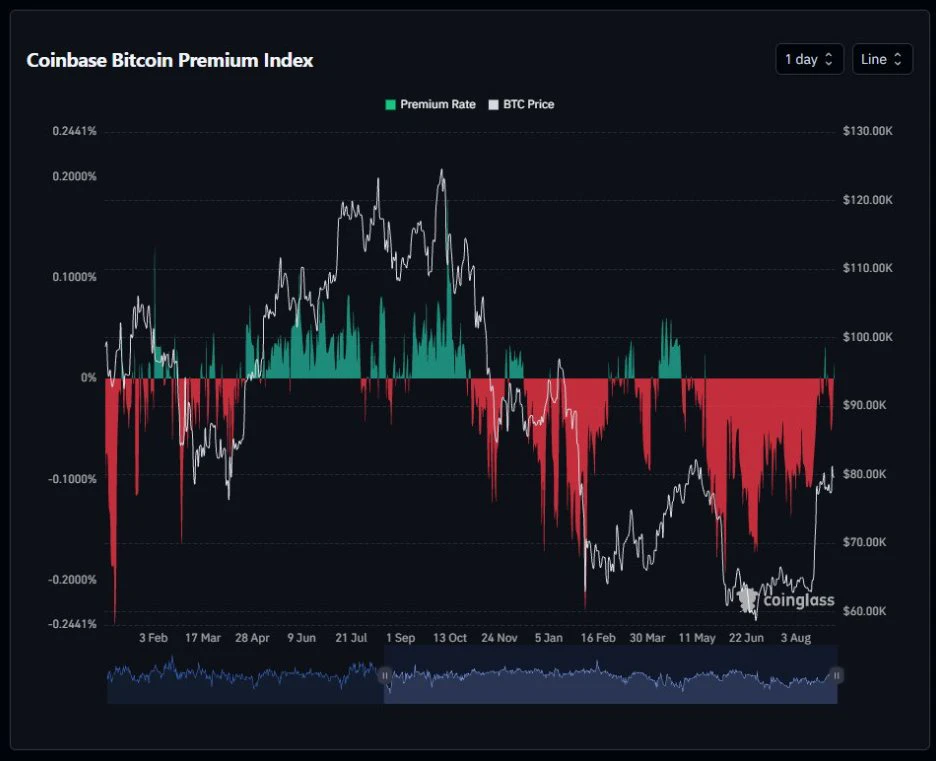Viewport: 936px width, 761px height.
Task: Grab the right range slider handle
Action: click(836, 675)
